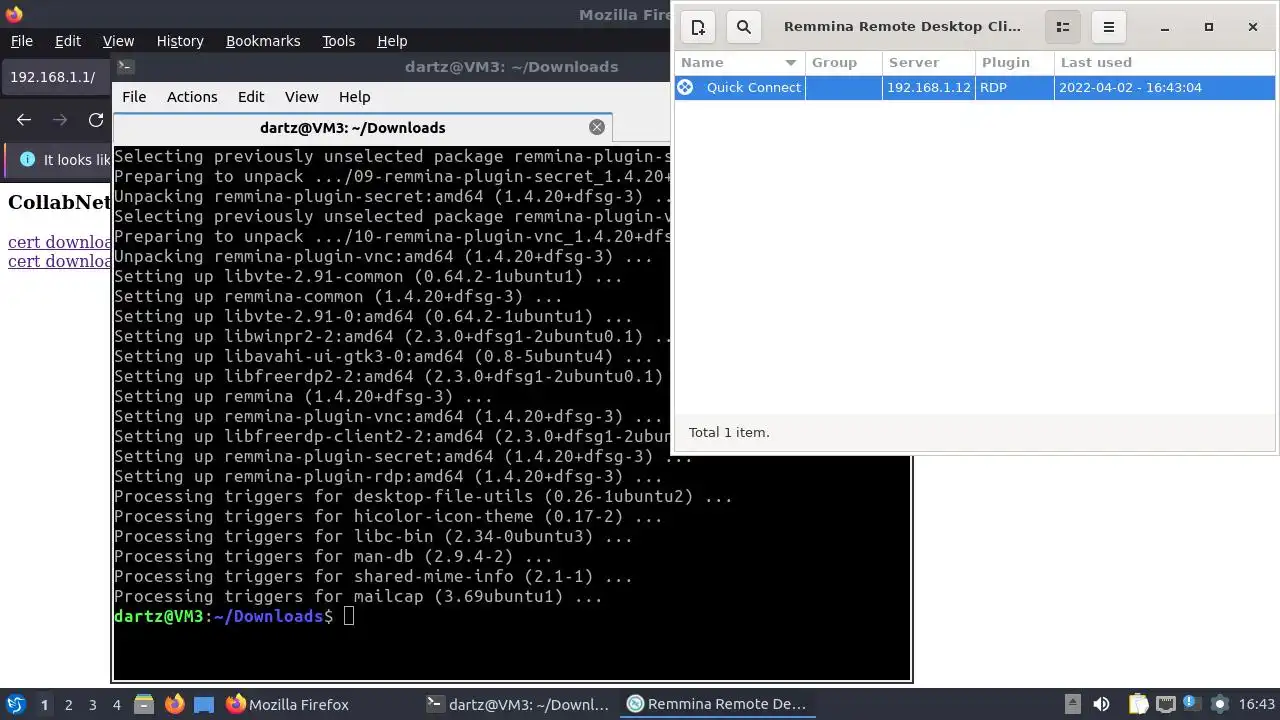Image resolution: width=1280 pixels, height=720 pixels.
Task: Launch Firefox from taskbar quick launcher
Action: [x=174, y=704]
